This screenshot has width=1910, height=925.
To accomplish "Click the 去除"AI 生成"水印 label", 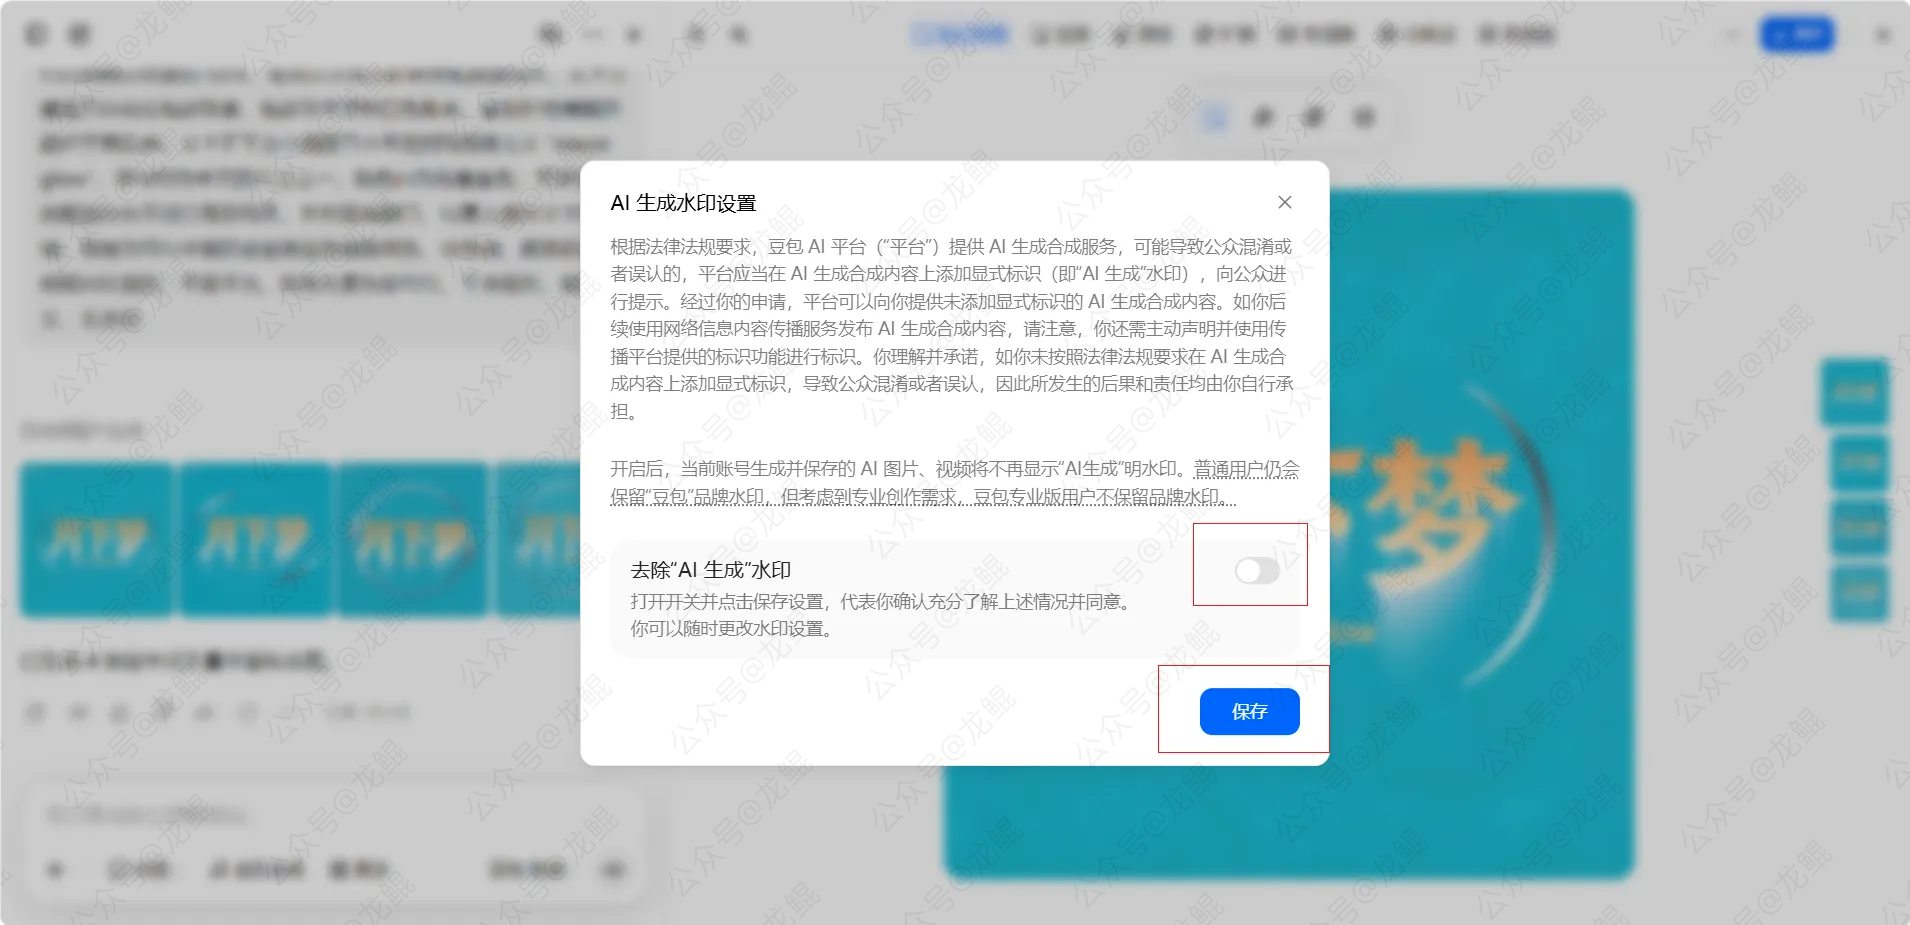I will [x=711, y=570].
